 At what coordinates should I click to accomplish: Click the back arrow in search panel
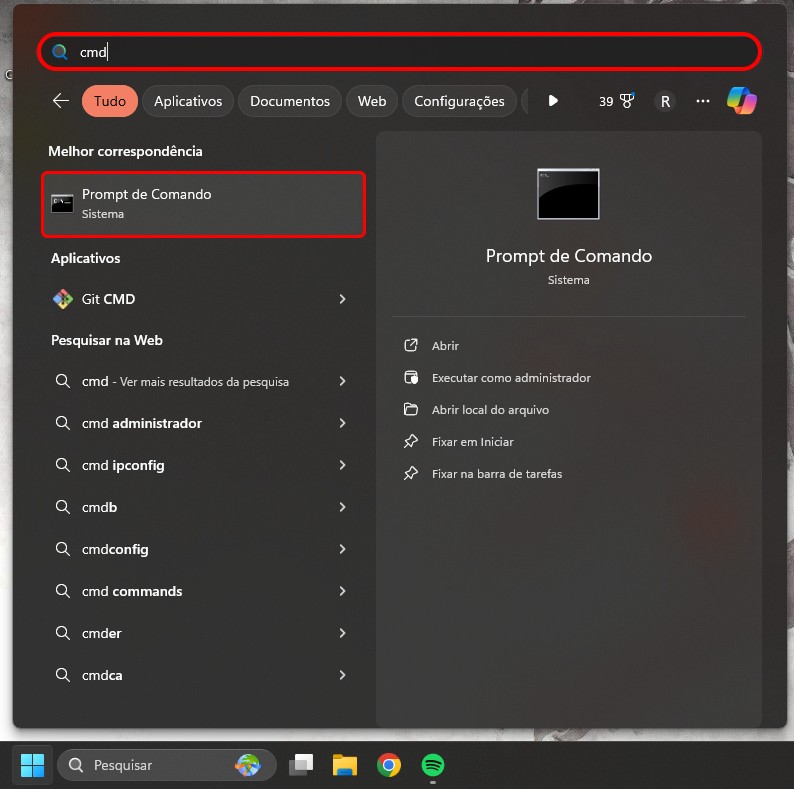(x=61, y=101)
